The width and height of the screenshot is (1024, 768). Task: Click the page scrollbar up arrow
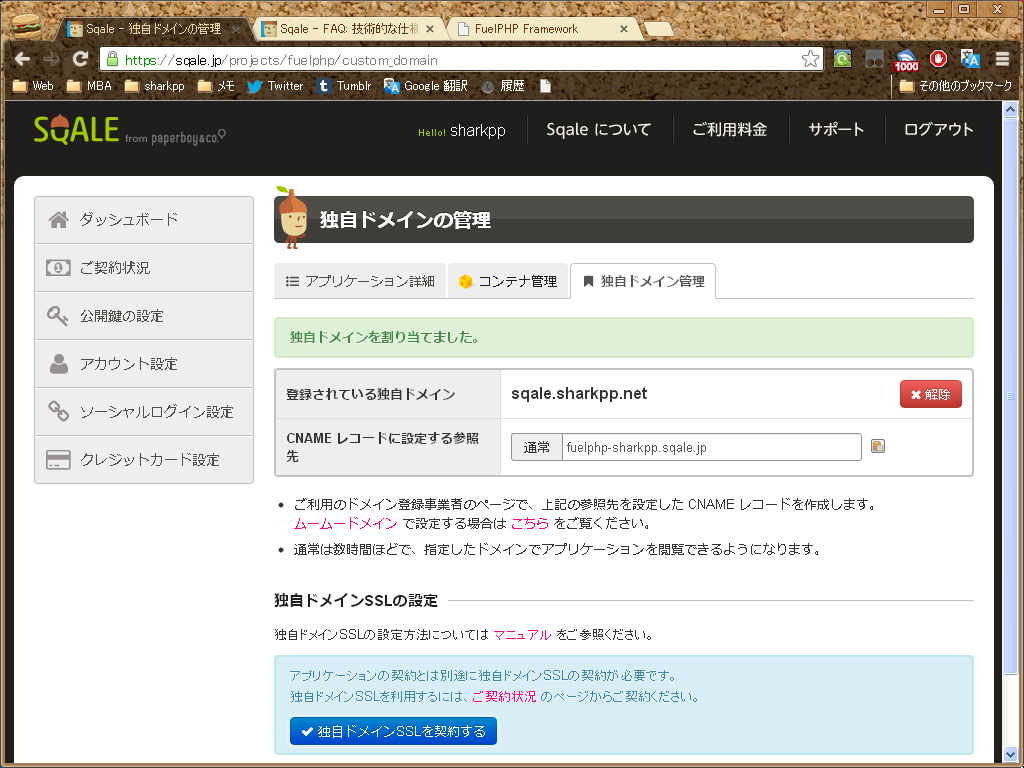pyautogui.click(x=1010, y=109)
